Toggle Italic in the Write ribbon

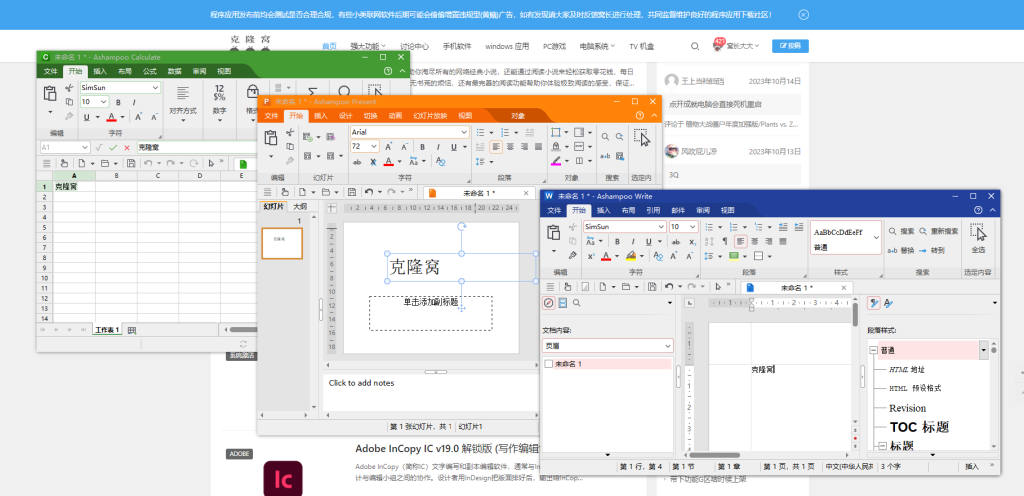point(633,241)
